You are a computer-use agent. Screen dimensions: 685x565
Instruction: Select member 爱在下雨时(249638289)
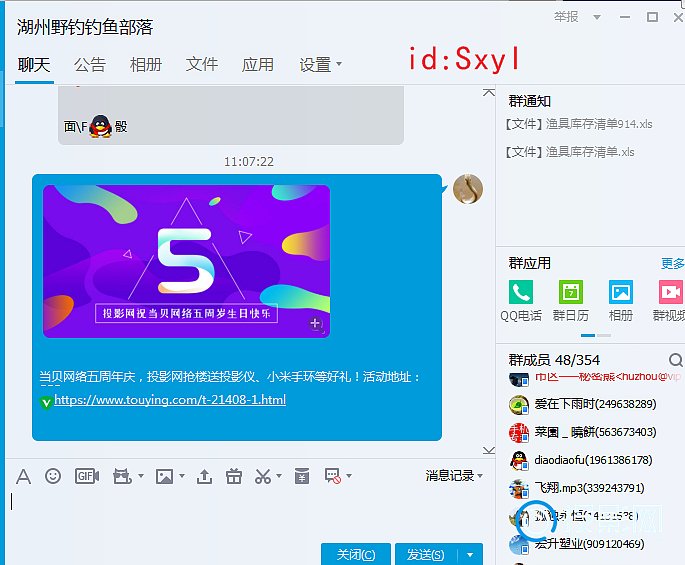point(595,404)
